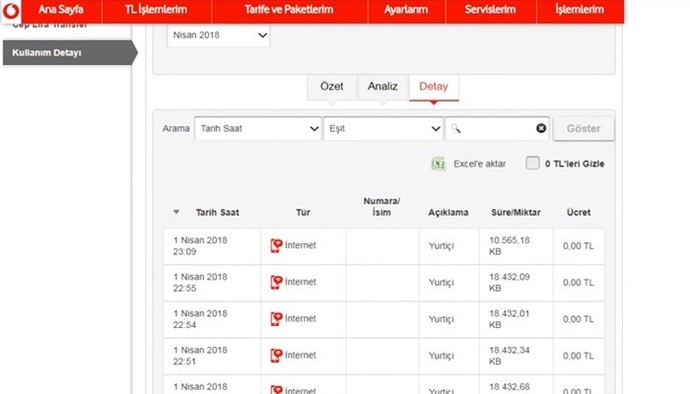Expand the Eşit condition dropdown
Screen dimensions: 690x394
(383, 129)
